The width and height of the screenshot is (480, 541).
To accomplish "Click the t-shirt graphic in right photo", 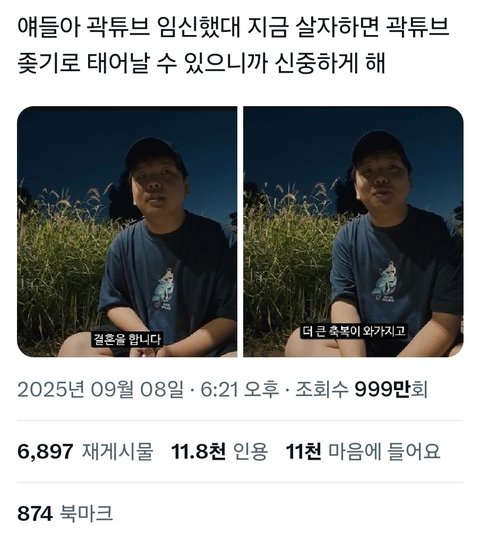I will (385, 282).
